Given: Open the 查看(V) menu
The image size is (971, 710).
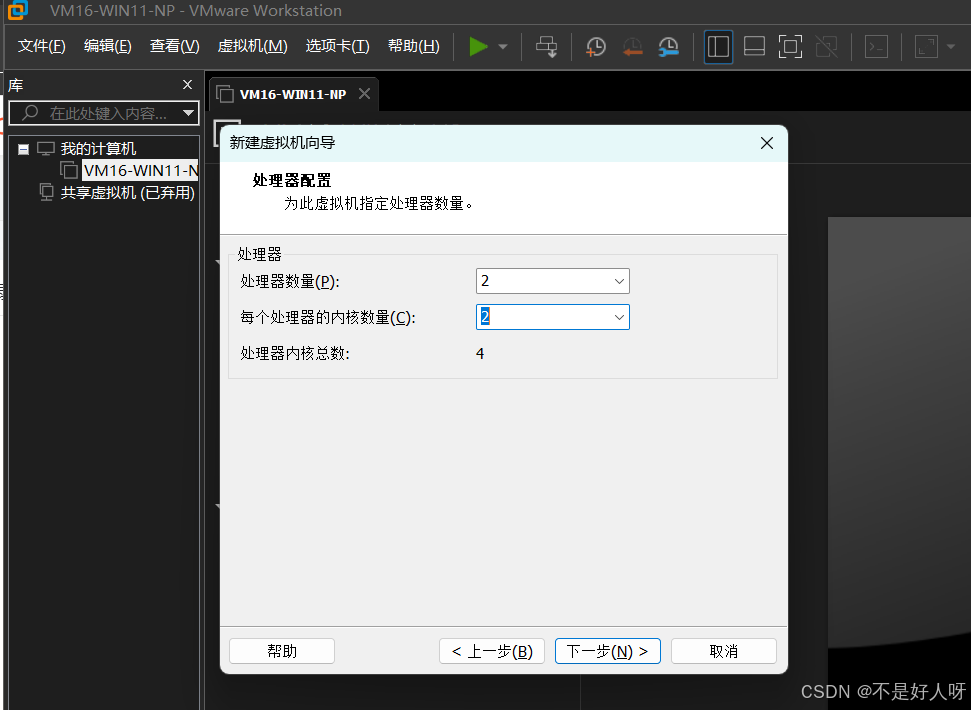Looking at the screenshot, I should (175, 46).
